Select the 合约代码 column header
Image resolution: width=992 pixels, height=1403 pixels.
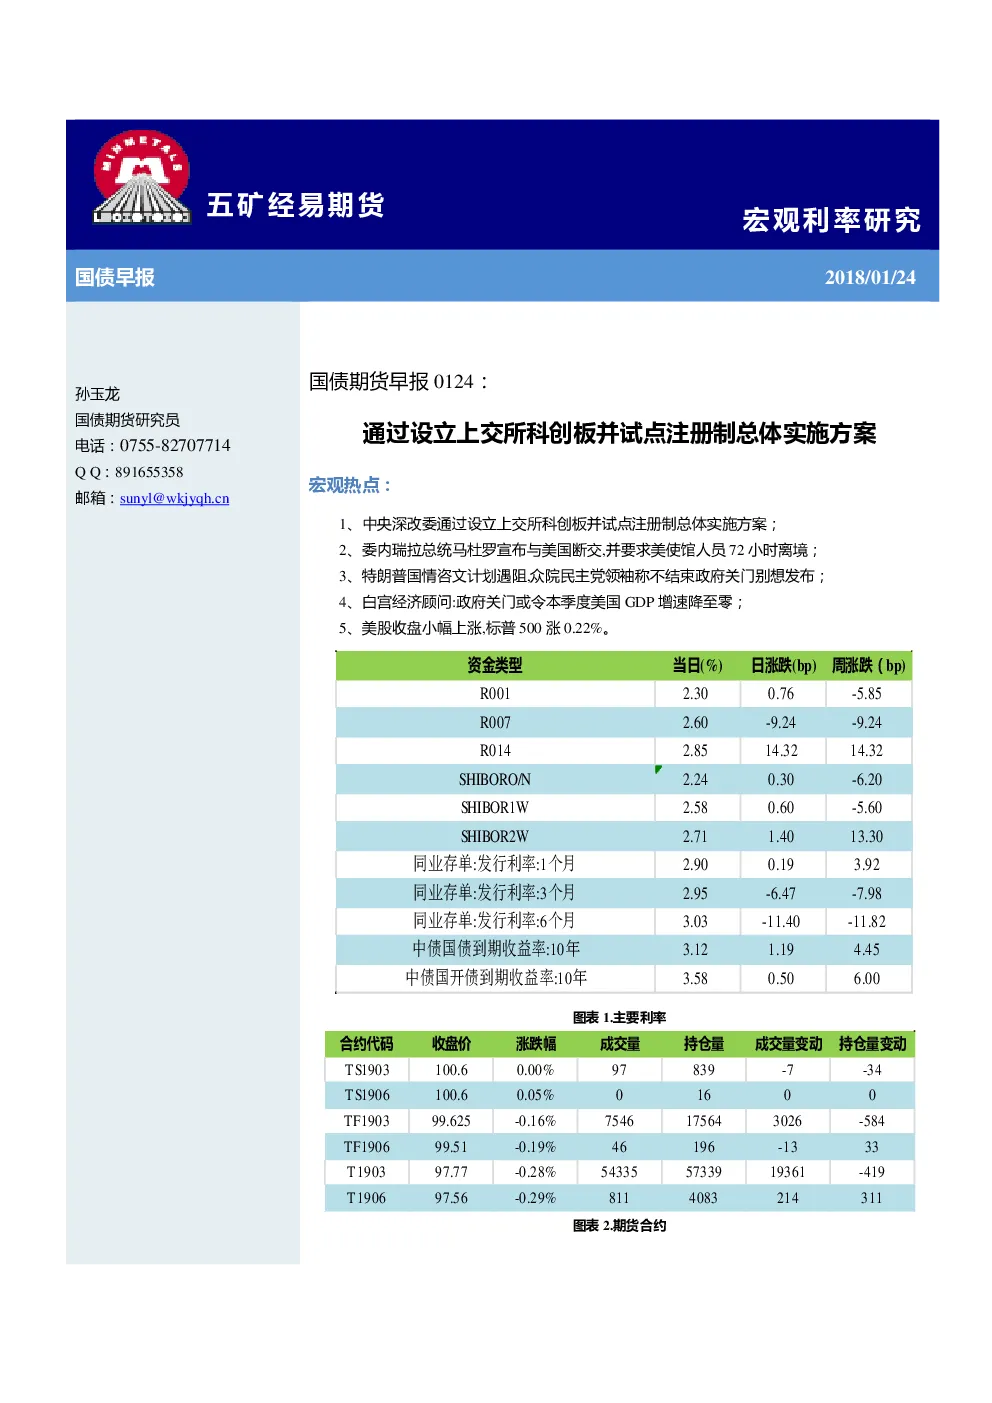[x=366, y=1044]
